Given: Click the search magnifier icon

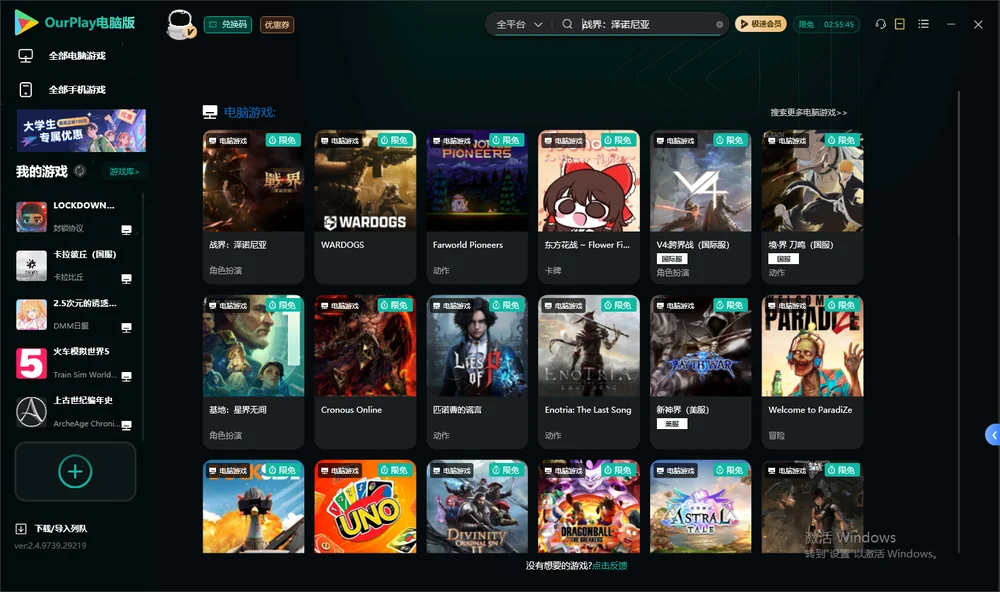Looking at the screenshot, I should coord(567,24).
